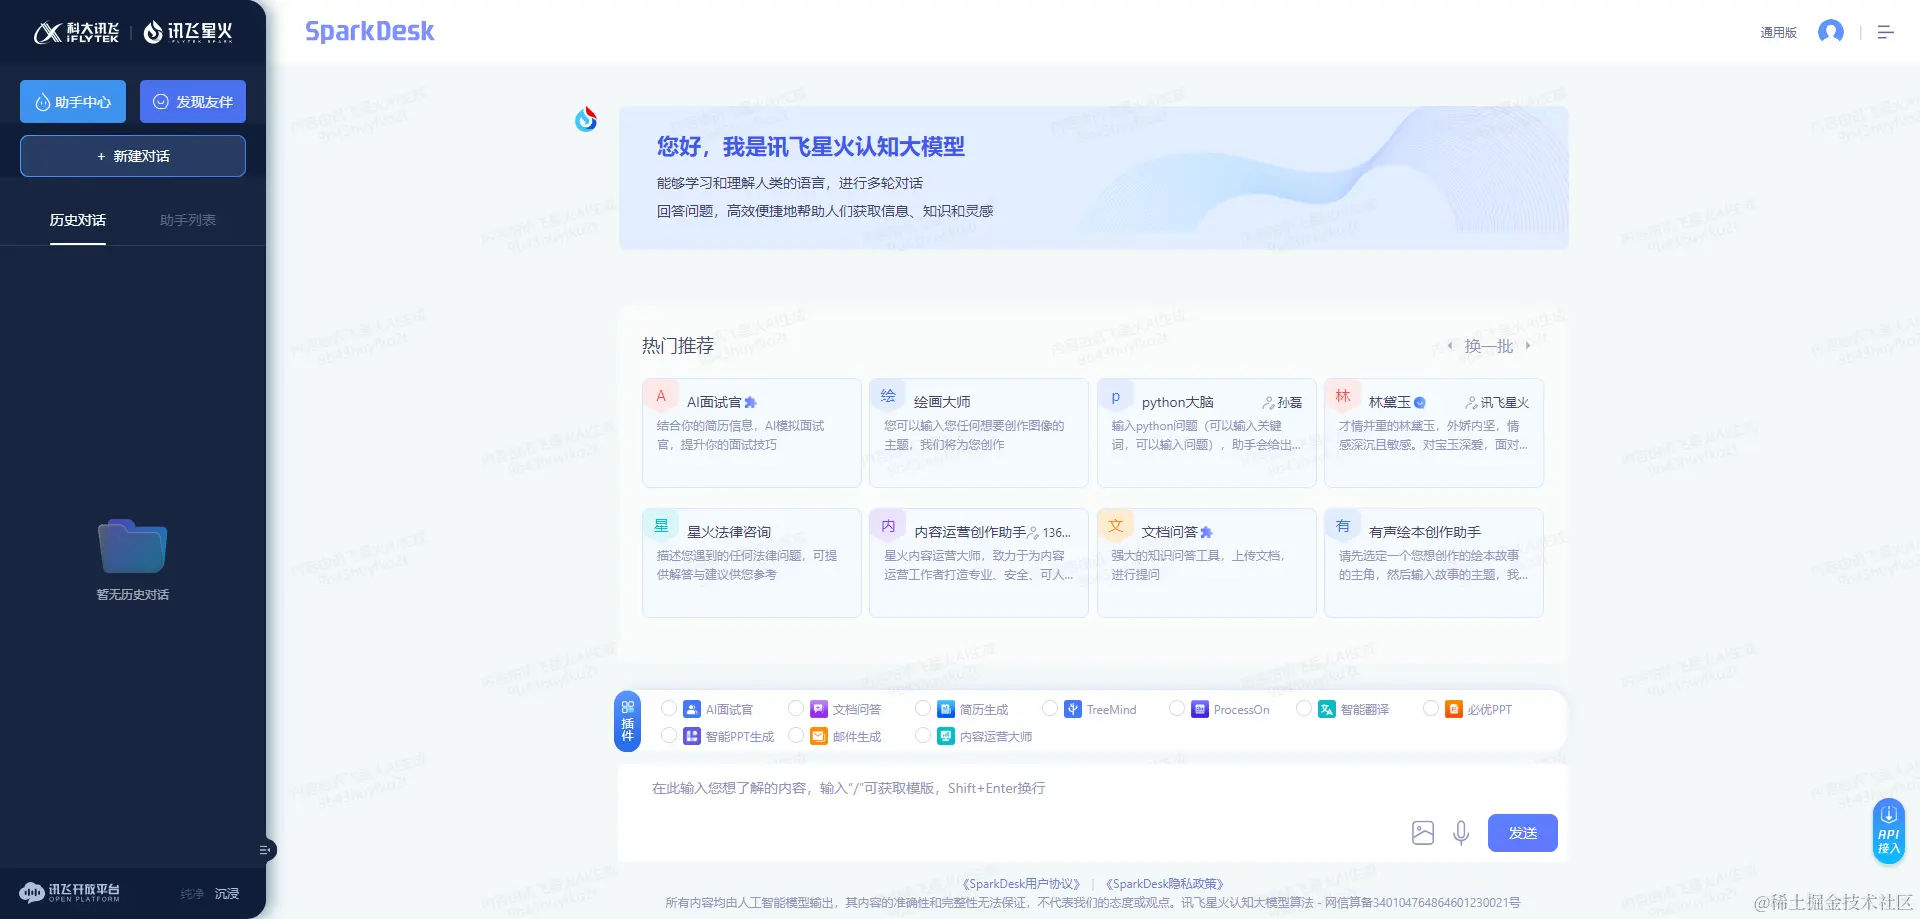
Task: Activate the microphone voice input icon
Action: coord(1461,833)
